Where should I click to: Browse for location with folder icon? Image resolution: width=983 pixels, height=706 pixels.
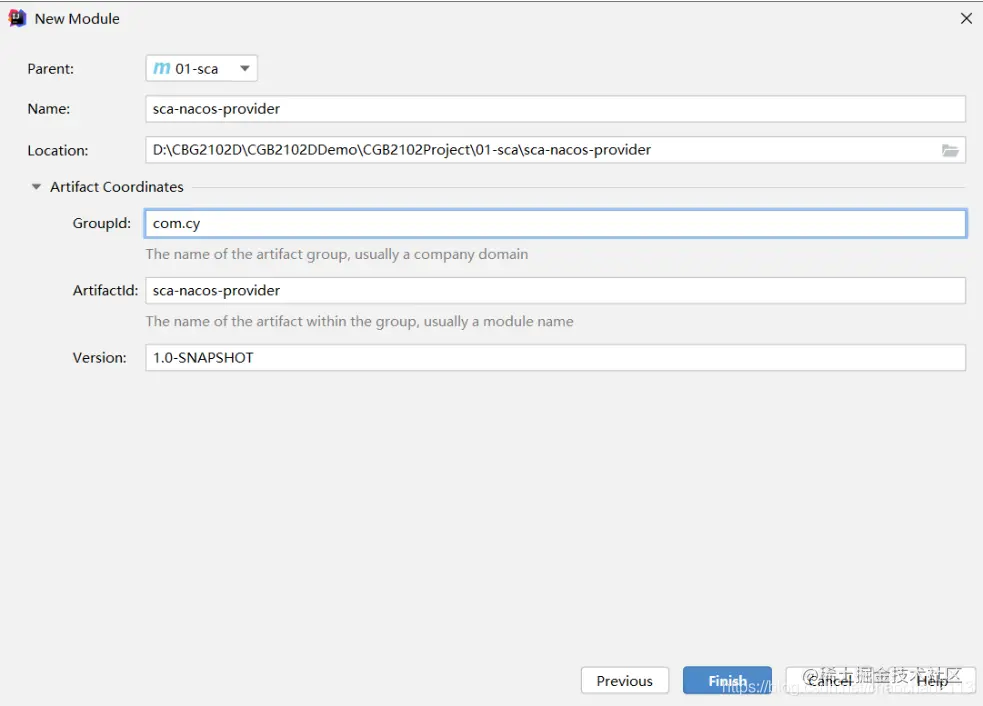click(950, 150)
